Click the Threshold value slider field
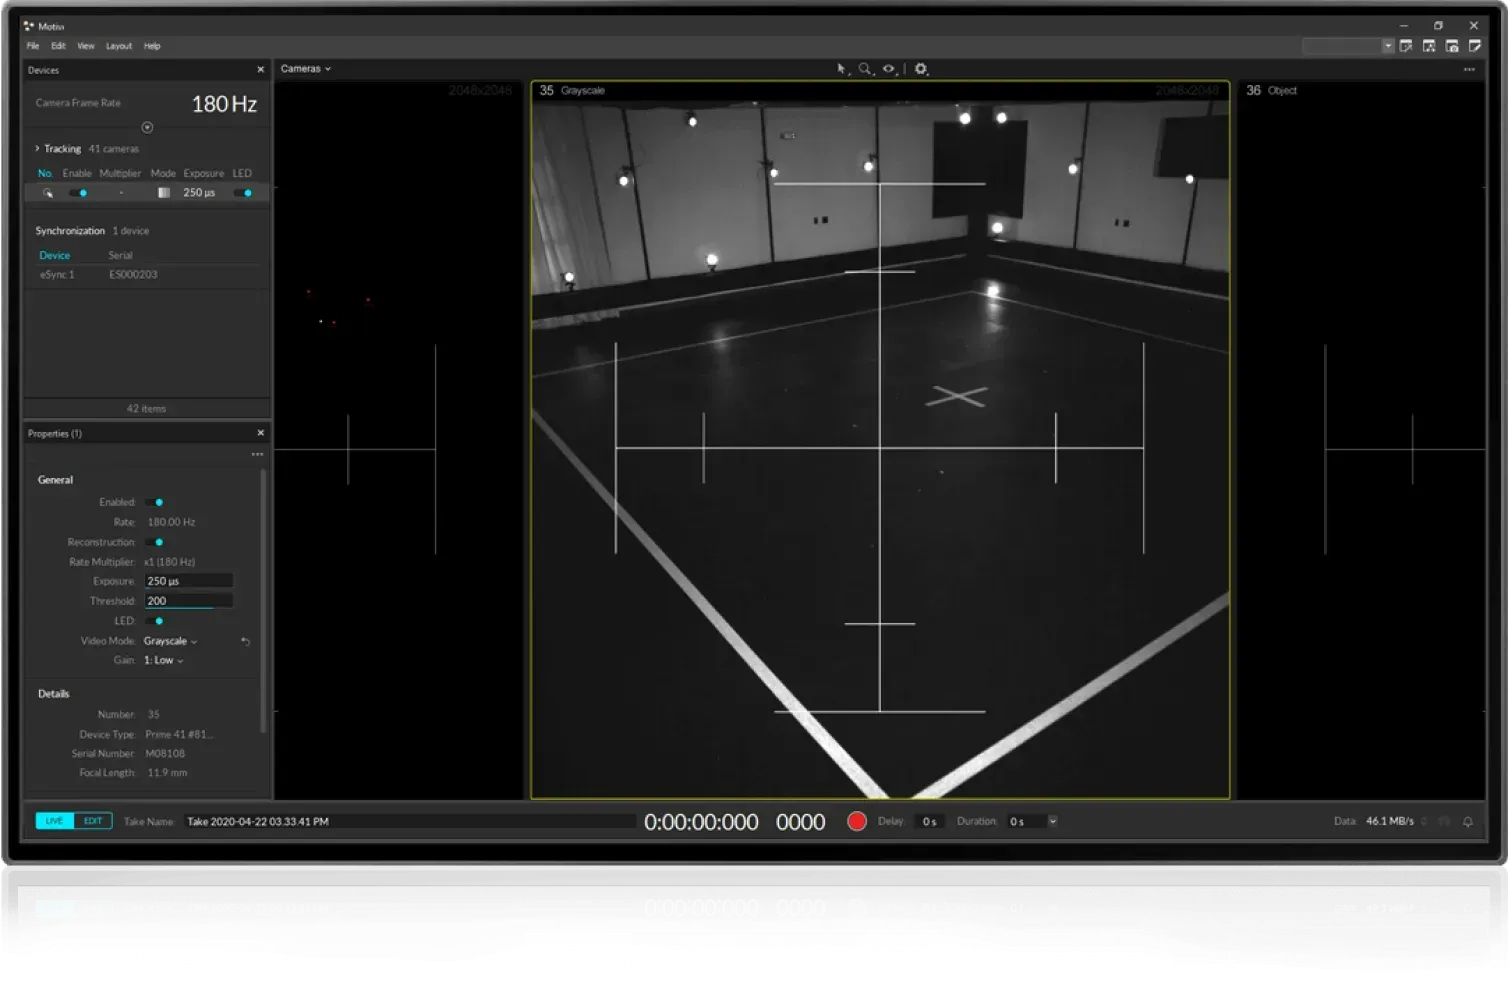This screenshot has width=1508, height=993. tap(188, 601)
